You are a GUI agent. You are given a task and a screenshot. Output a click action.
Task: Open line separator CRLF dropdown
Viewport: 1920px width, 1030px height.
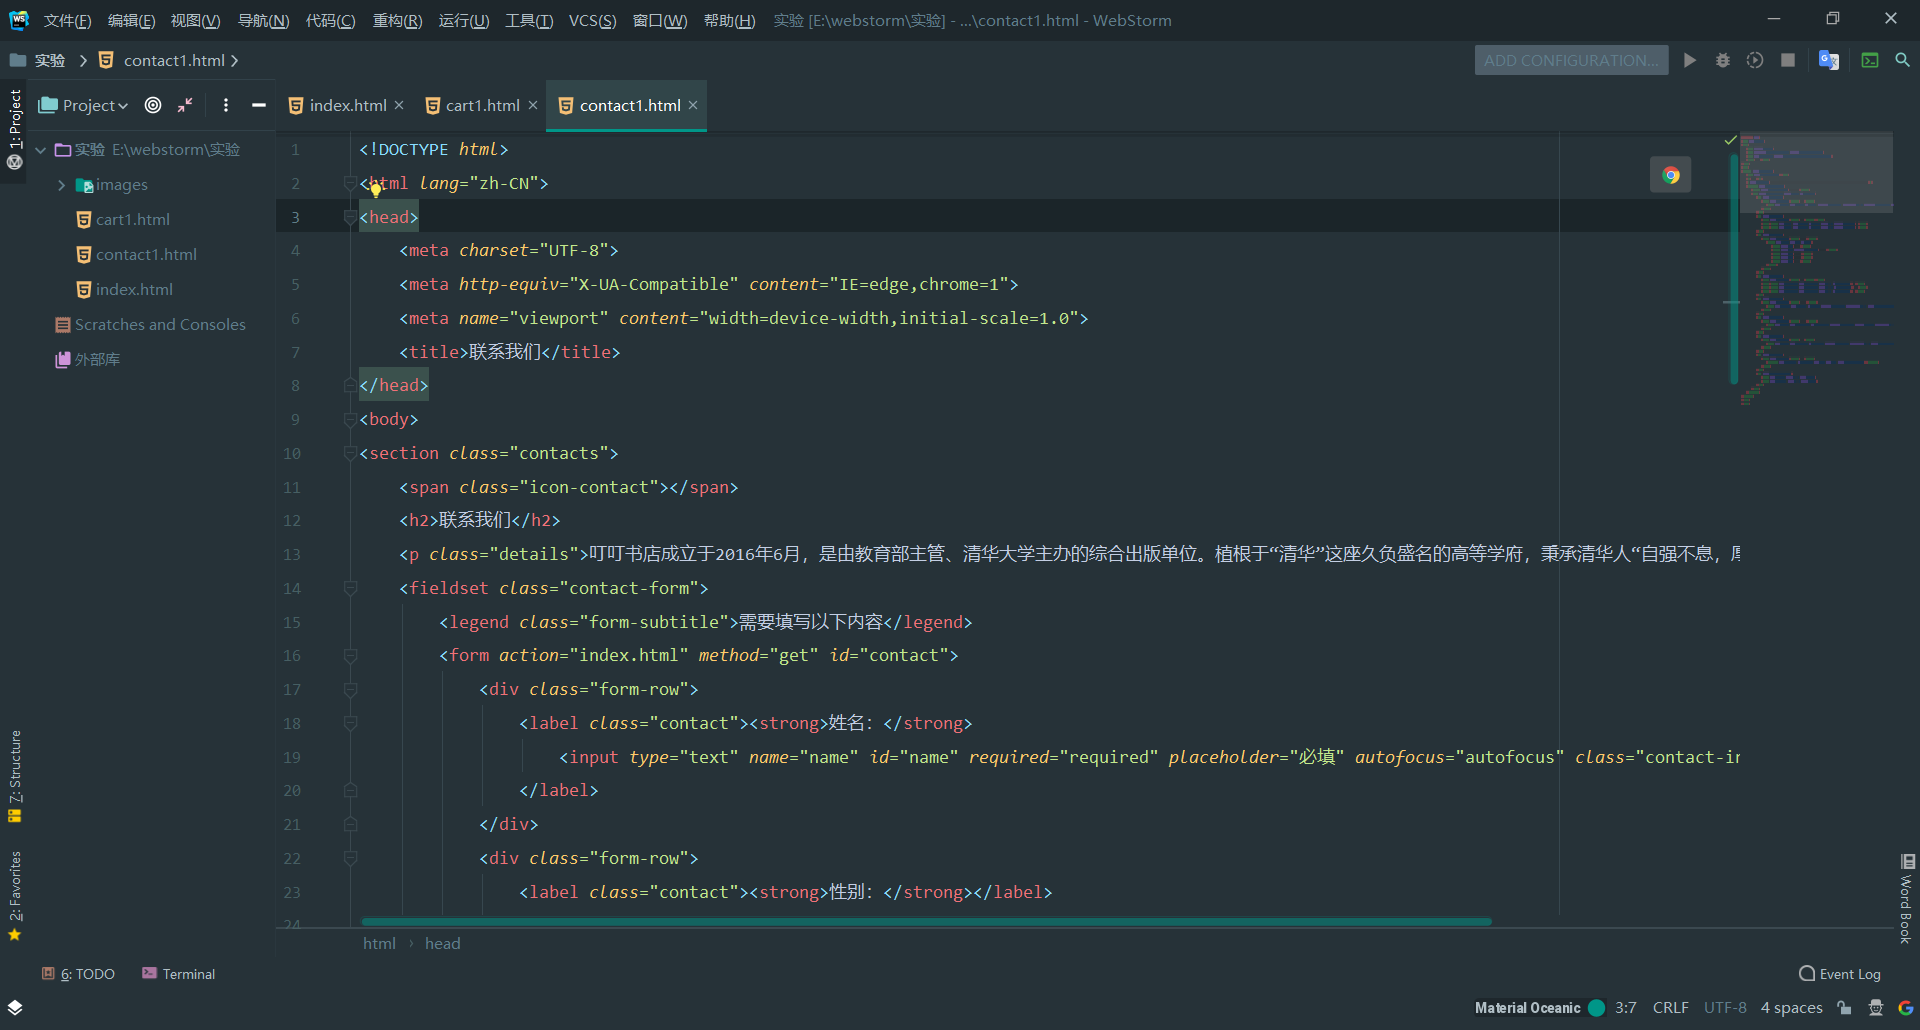pyautogui.click(x=1670, y=1008)
